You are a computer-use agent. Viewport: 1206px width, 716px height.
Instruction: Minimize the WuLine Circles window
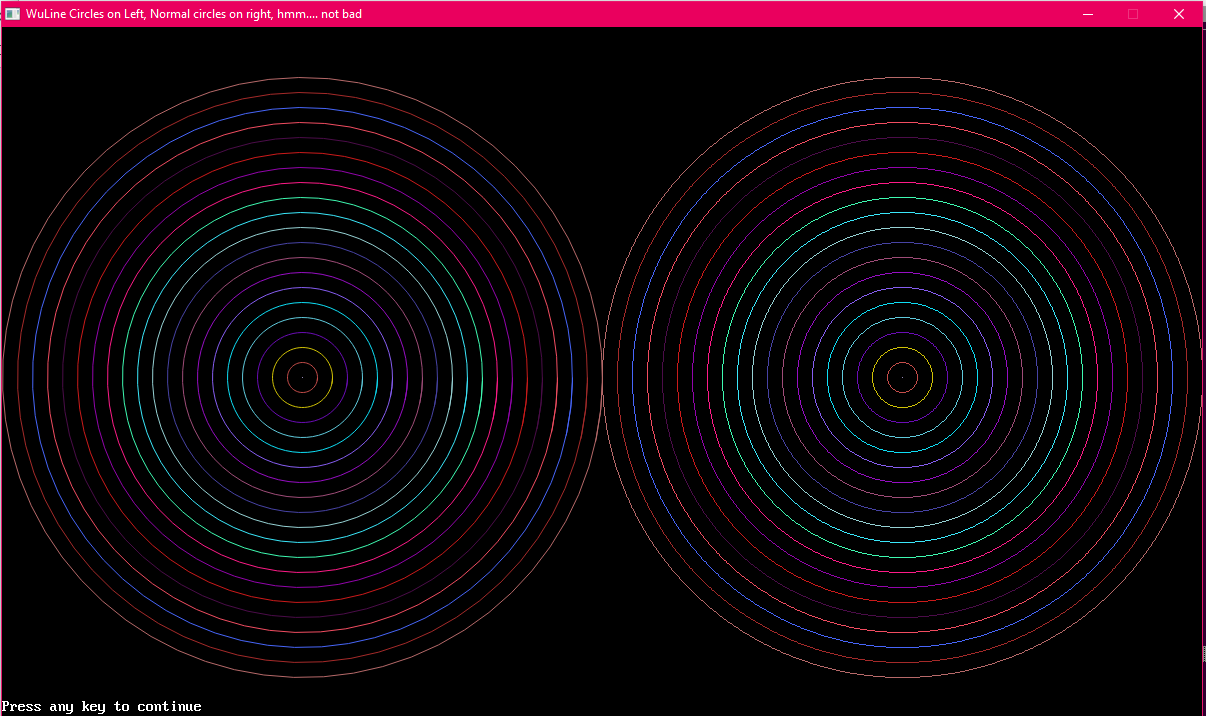click(x=1088, y=14)
